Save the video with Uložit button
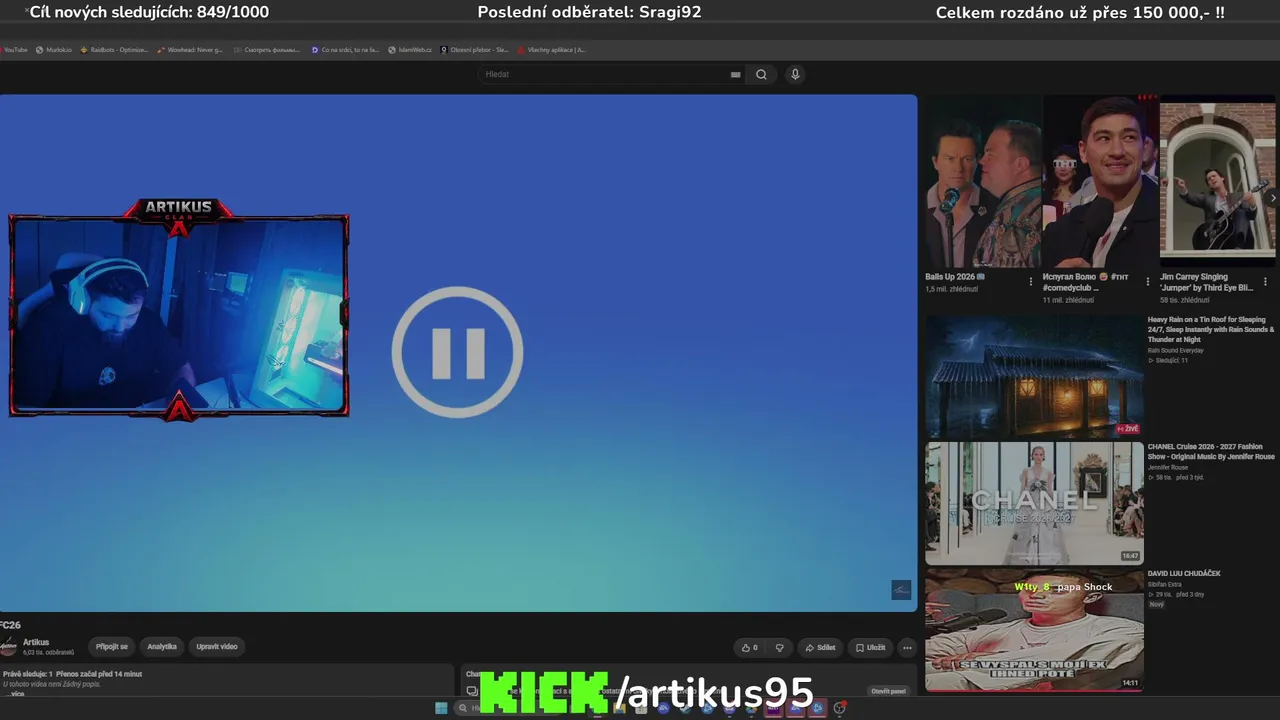 [x=870, y=648]
